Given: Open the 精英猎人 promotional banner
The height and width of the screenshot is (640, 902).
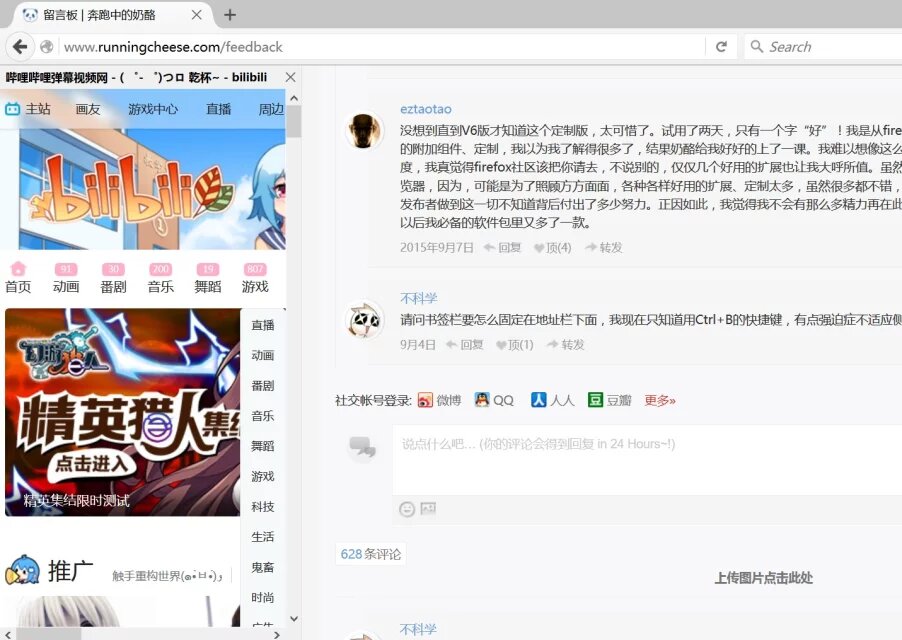Looking at the screenshot, I should tap(122, 412).
